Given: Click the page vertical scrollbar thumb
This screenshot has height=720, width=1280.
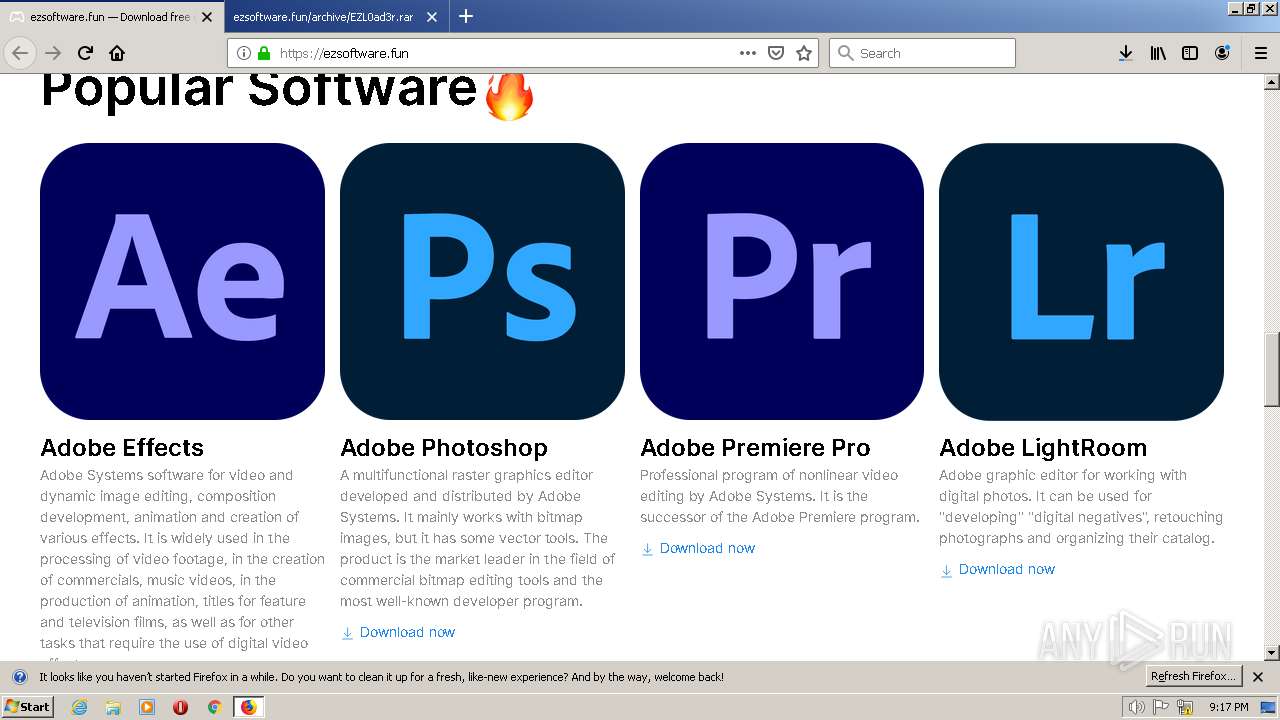Looking at the screenshot, I should click(1272, 368).
